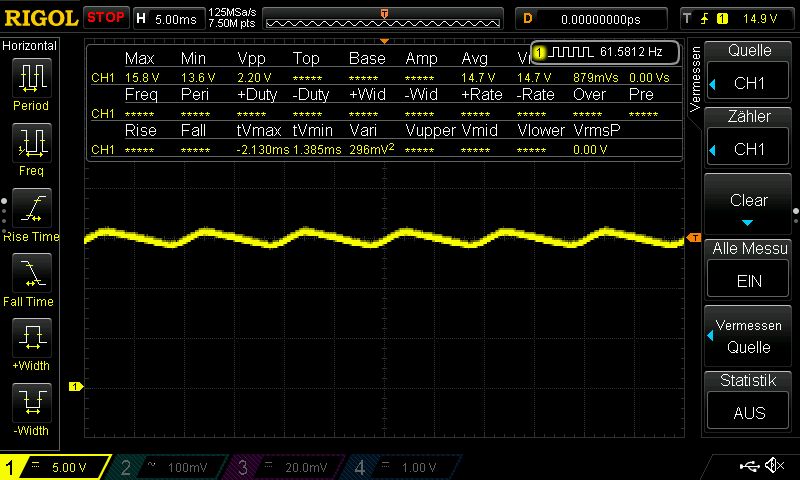Select channel 1 label at 5.00 V
Viewport: 800px width, 480px height.
point(55,467)
